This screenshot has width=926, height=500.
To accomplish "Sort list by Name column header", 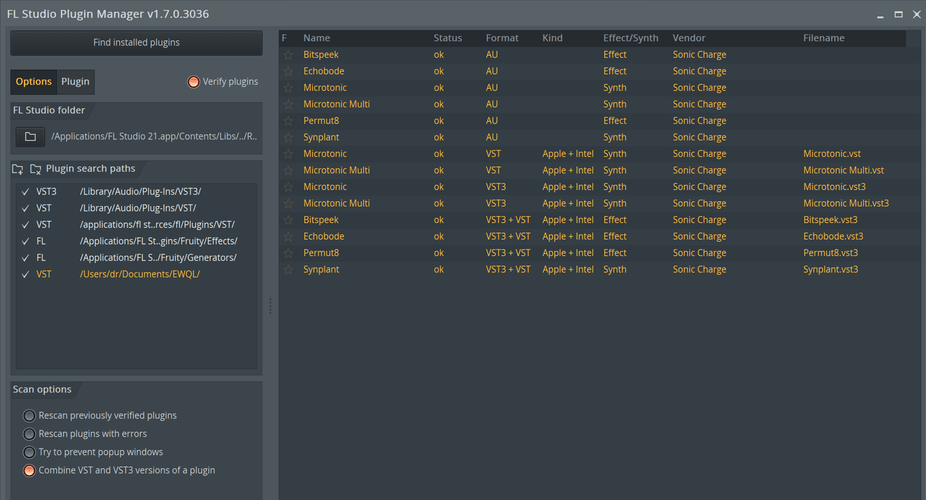I will pyautogui.click(x=317, y=38).
